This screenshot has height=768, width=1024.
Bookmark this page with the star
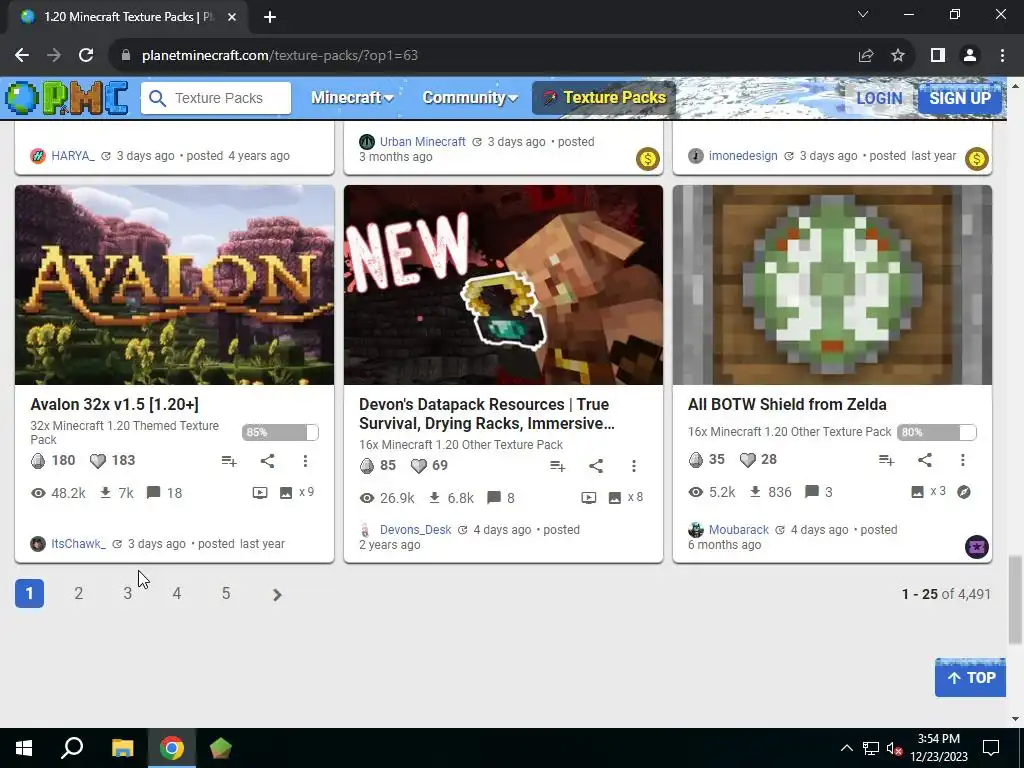pyautogui.click(x=898, y=56)
